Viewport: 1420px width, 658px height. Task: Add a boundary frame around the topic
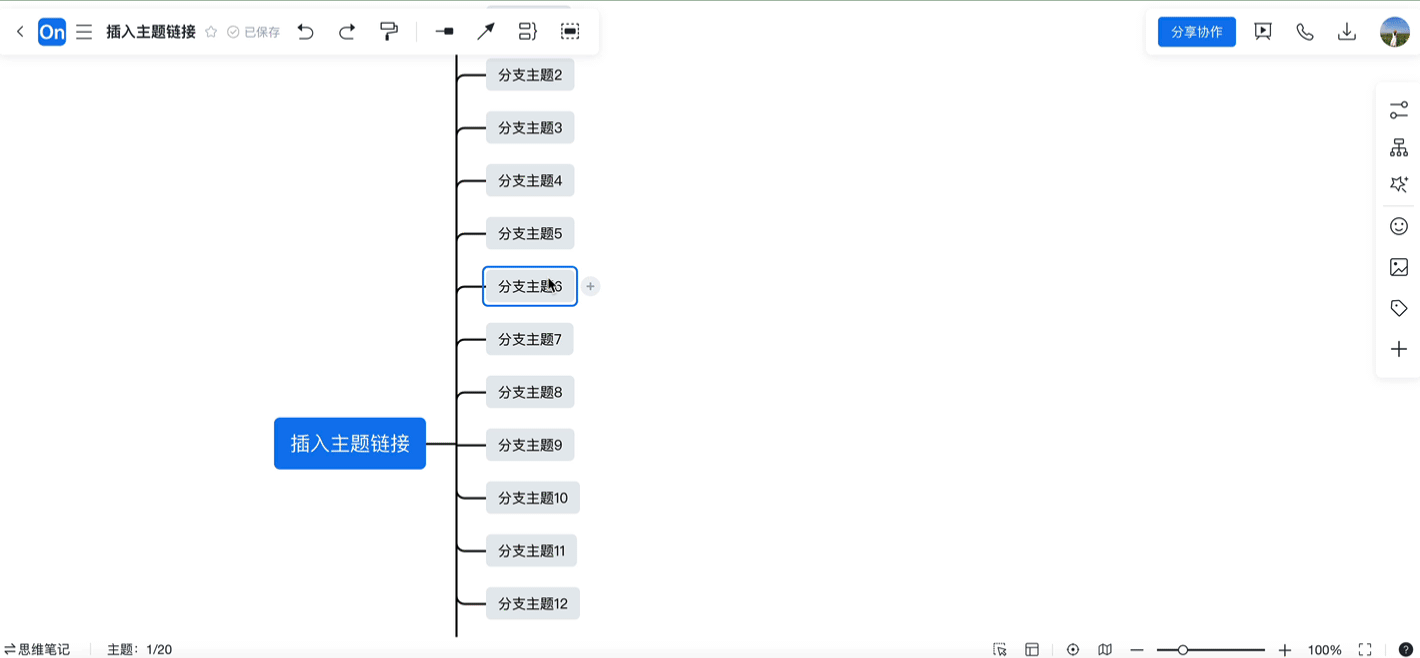click(570, 32)
